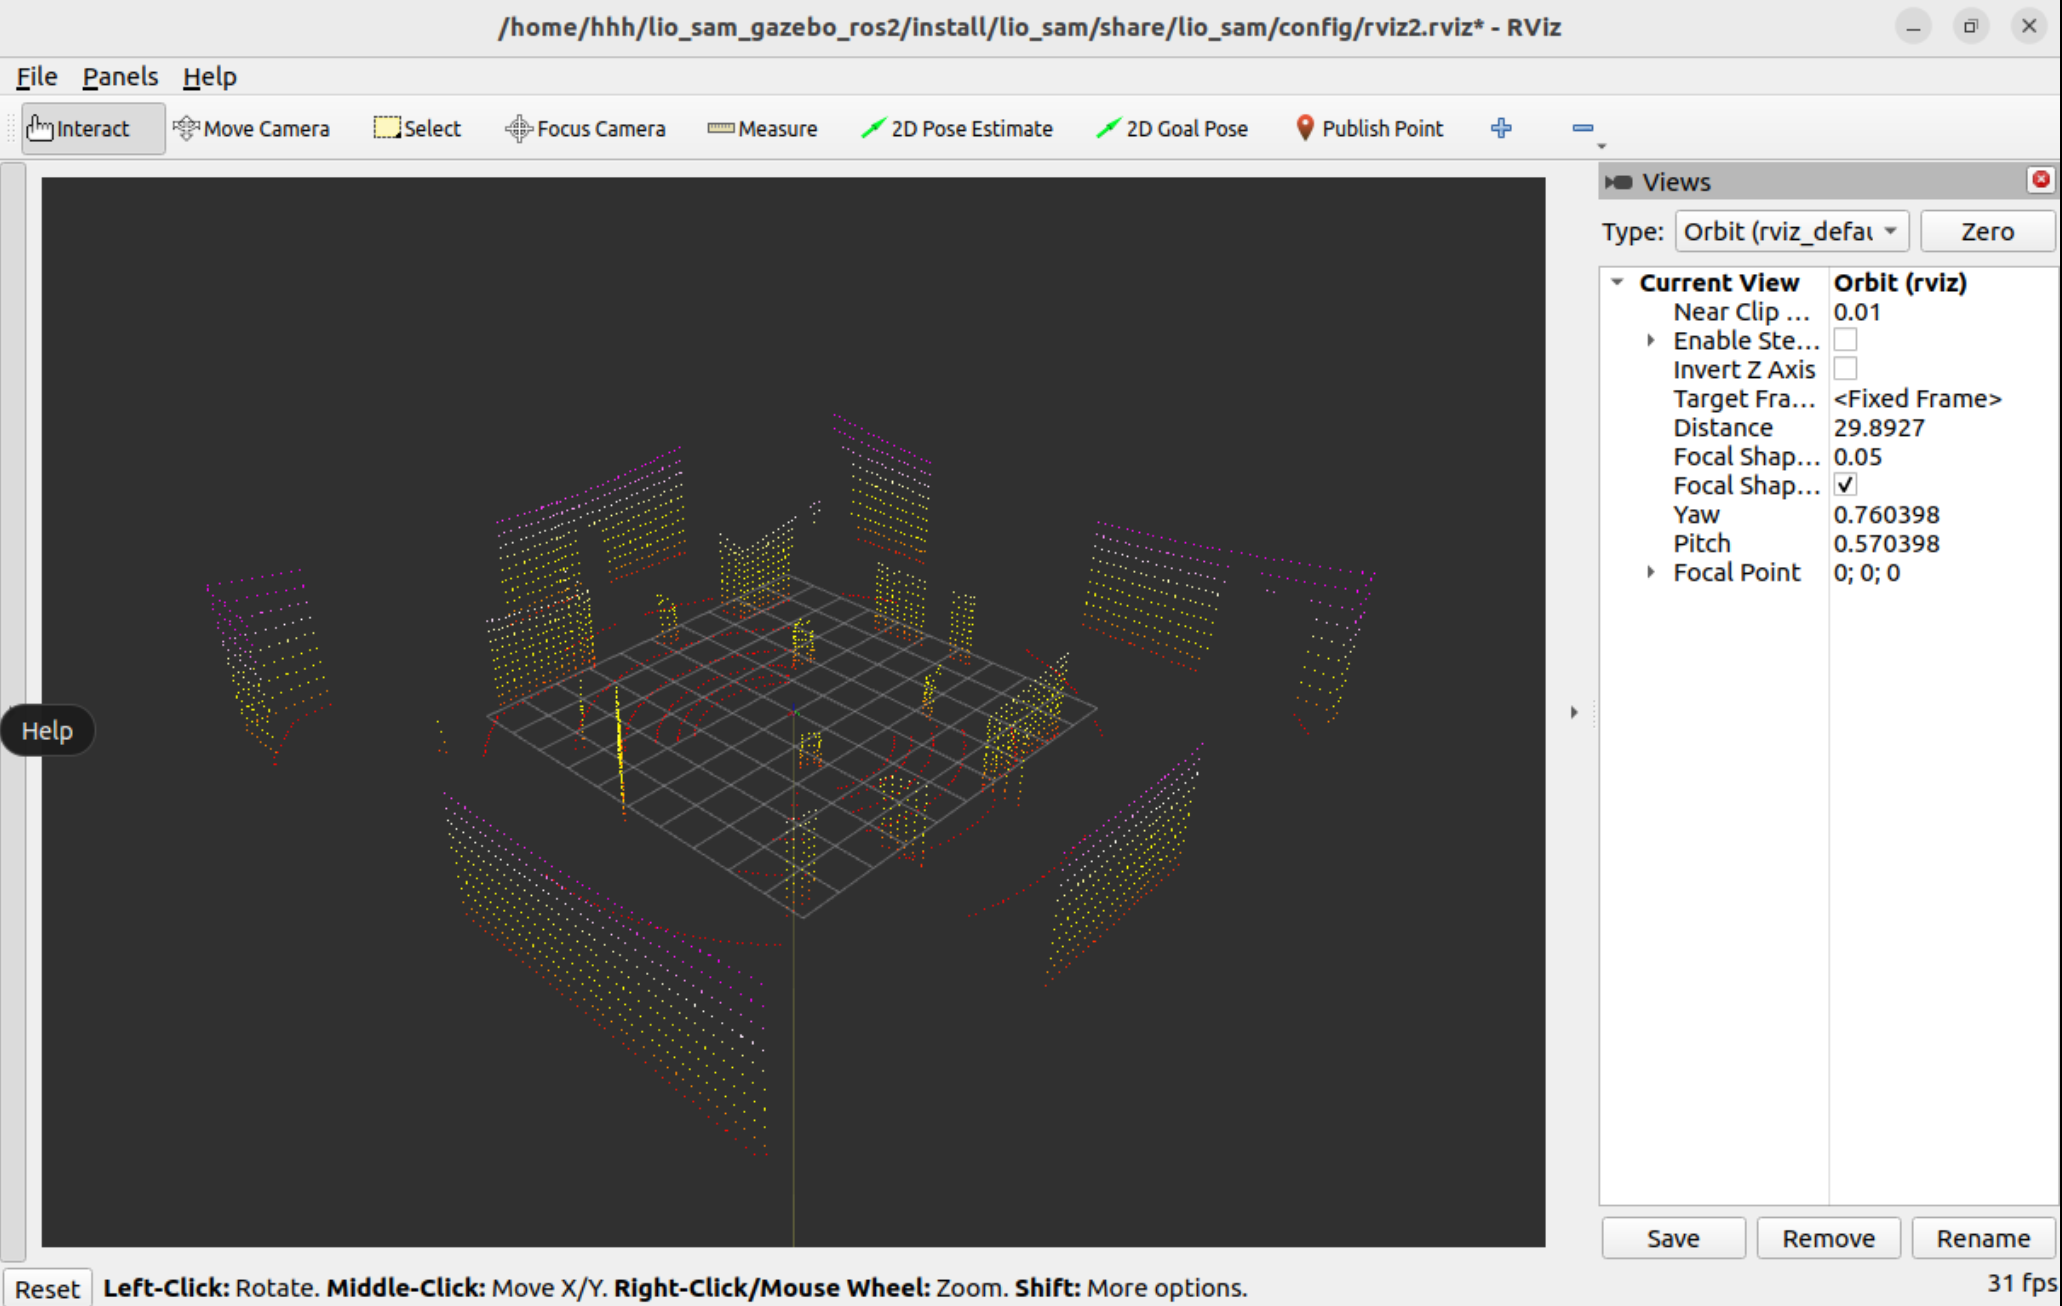Viewport: 2062px width, 1306px height.
Task: Toggle the Enable Stereo checkbox
Action: pos(1845,341)
